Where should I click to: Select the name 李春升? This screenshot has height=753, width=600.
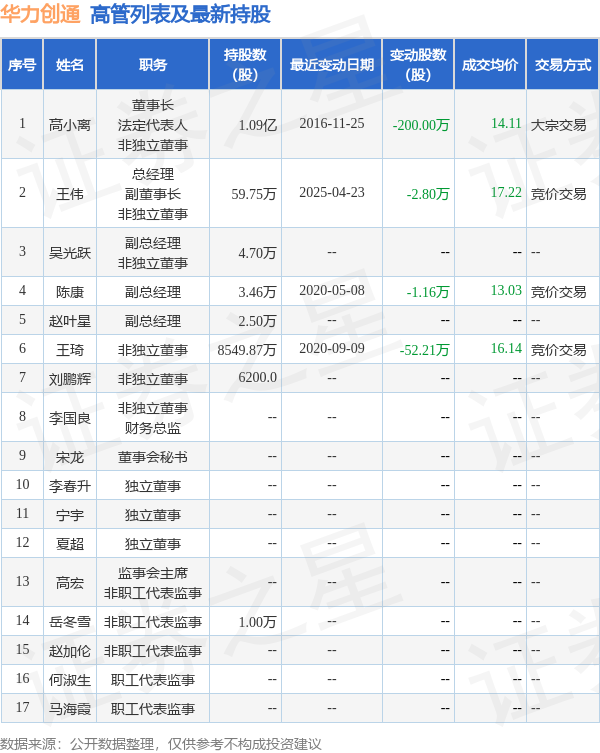70,486
